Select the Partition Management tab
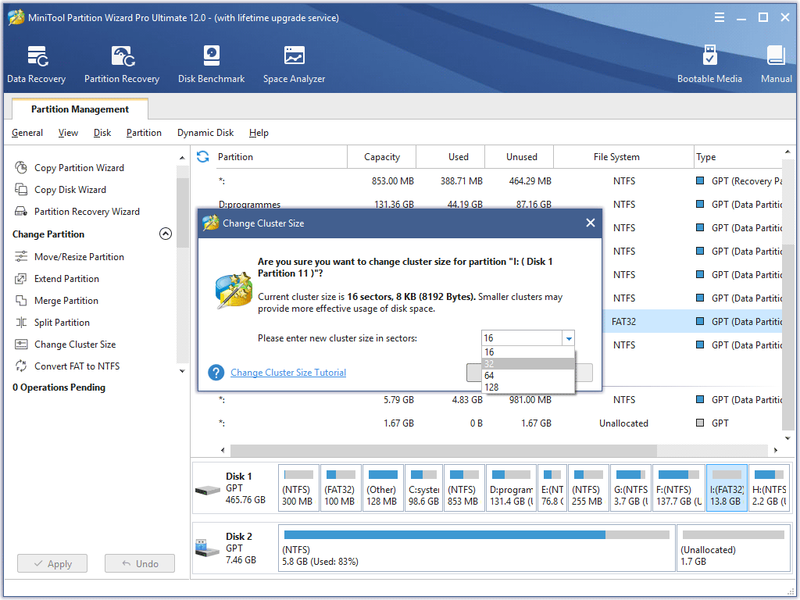This screenshot has width=800, height=600. tap(80, 109)
